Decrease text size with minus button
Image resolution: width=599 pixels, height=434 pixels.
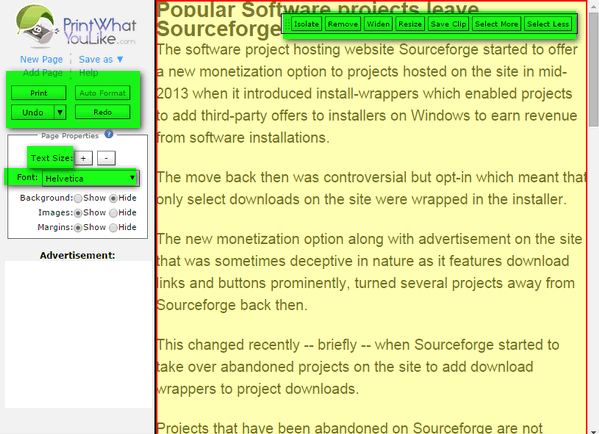tap(106, 158)
